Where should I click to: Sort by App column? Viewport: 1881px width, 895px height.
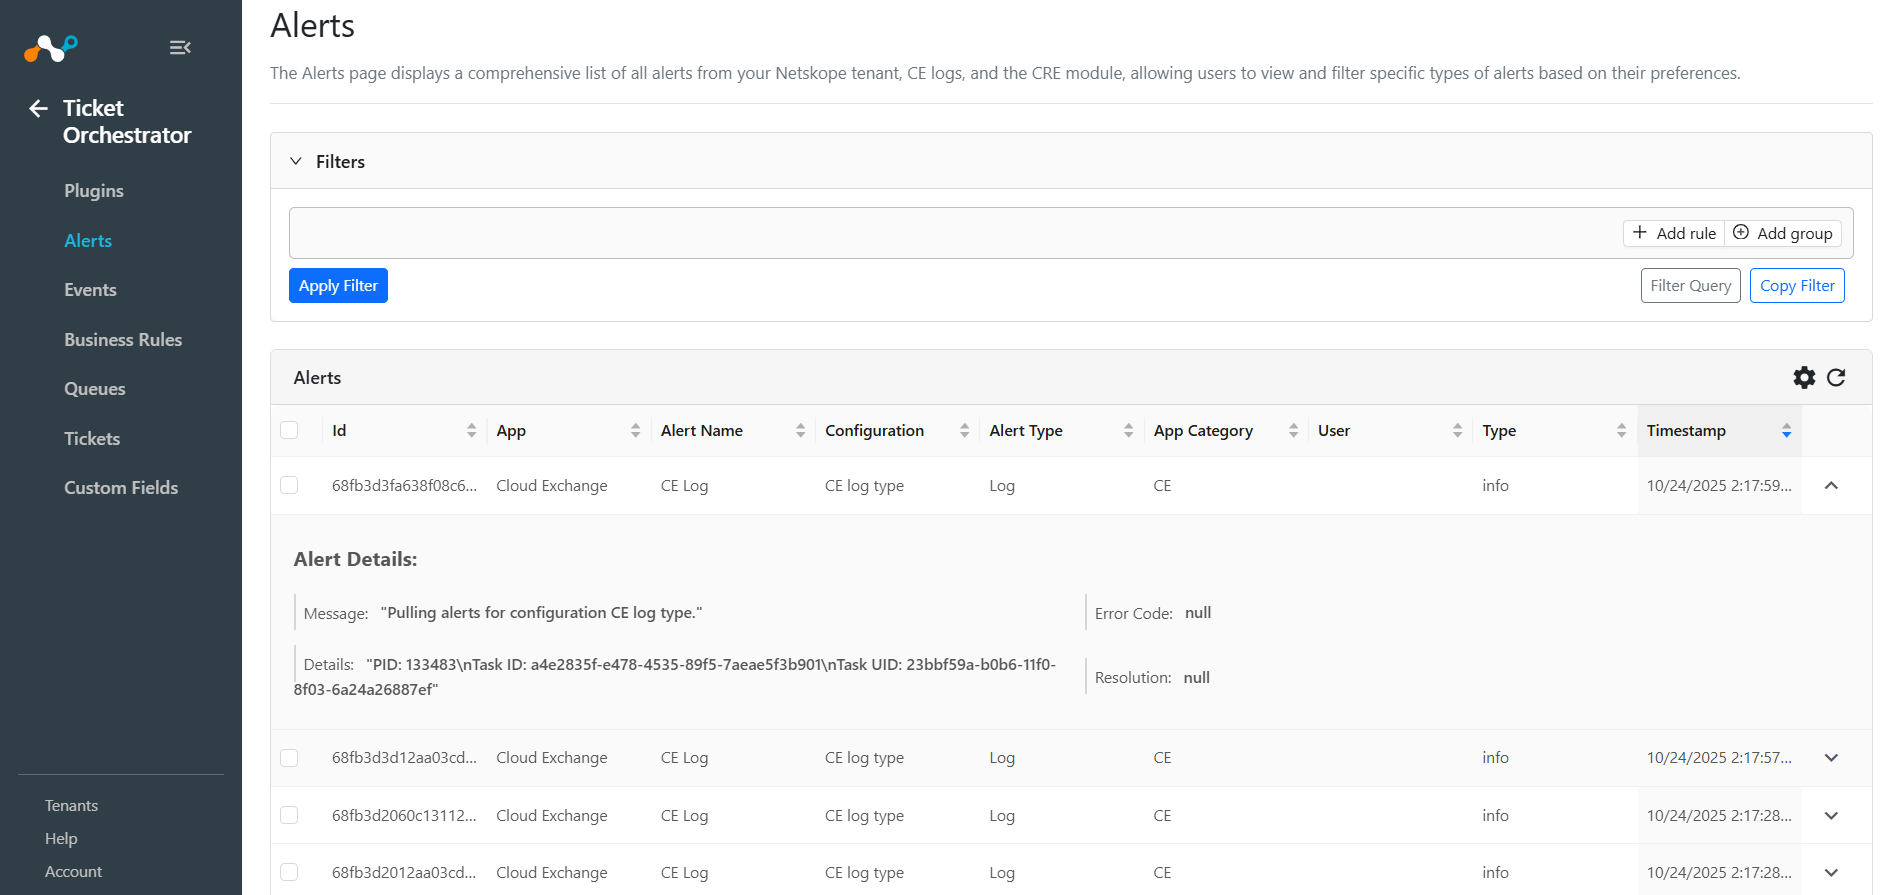click(x=635, y=430)
